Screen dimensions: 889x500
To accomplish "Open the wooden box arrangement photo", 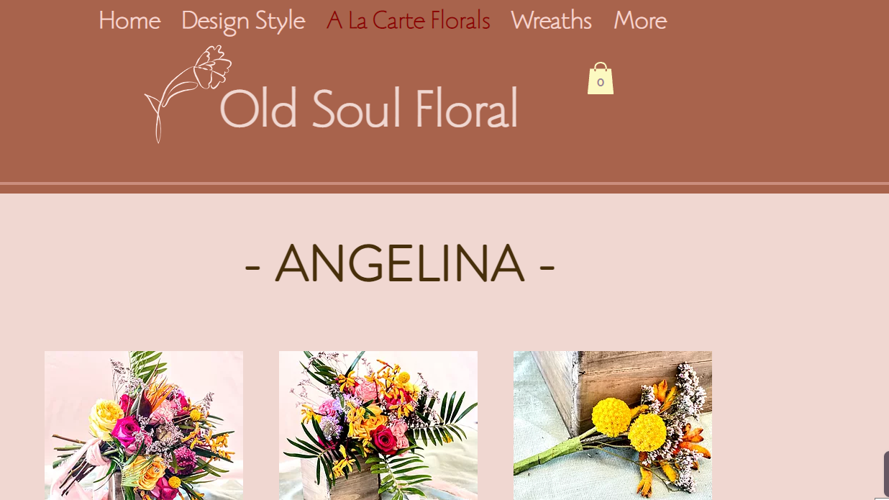I will click(x=378, y=425).
